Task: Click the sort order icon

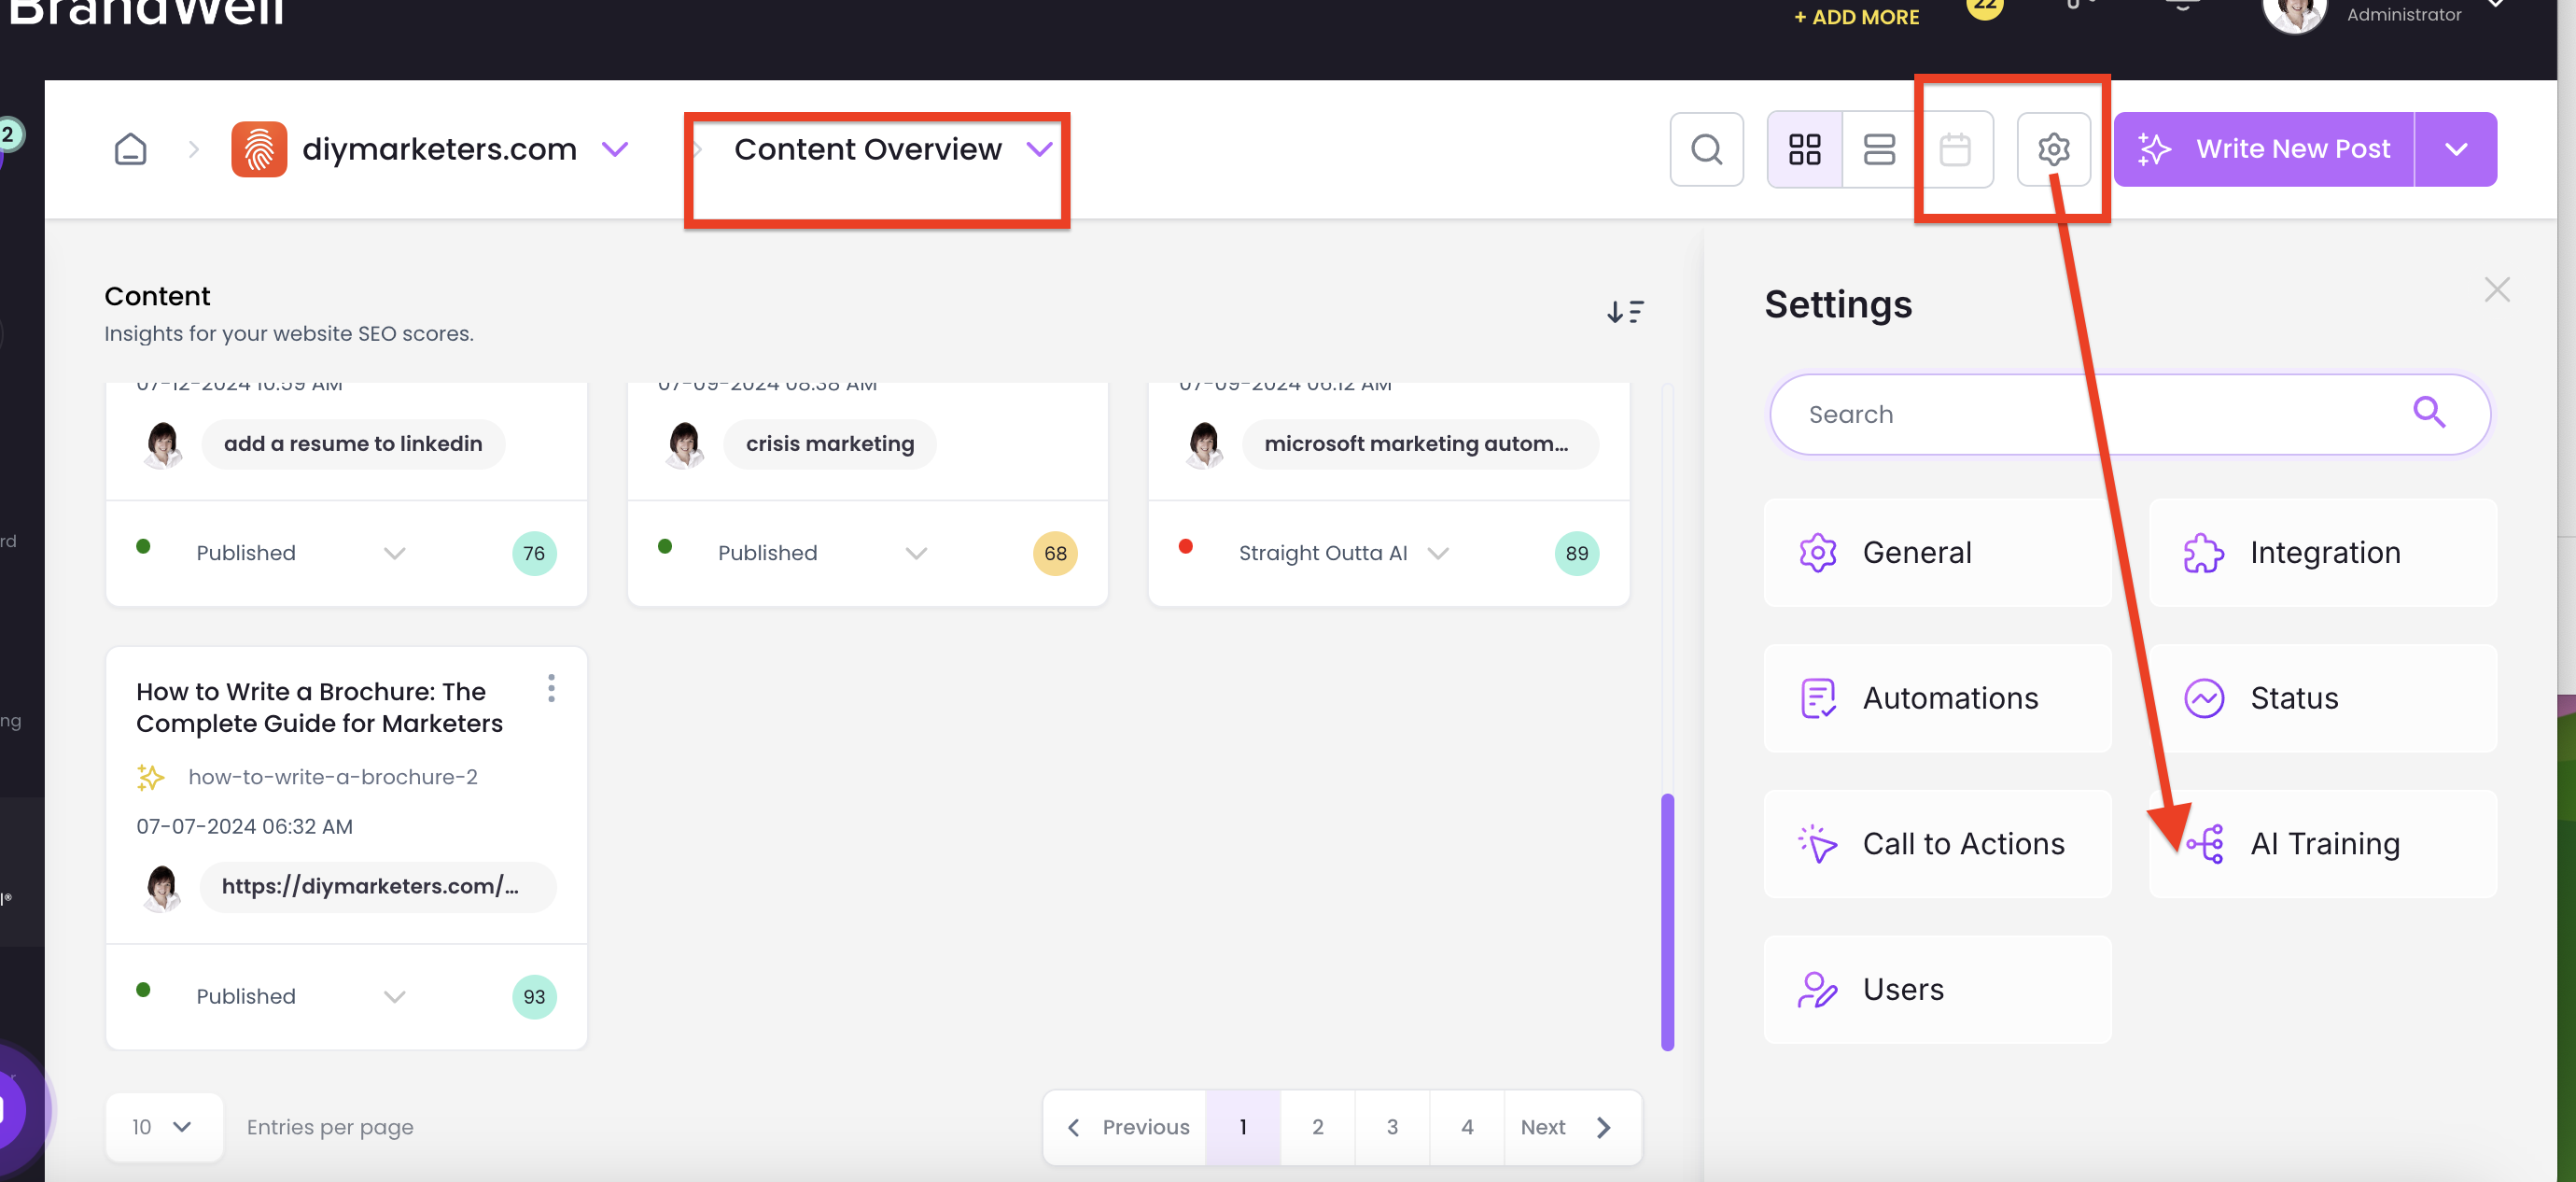Action: pyautogui.click(x=1625, y=312)
